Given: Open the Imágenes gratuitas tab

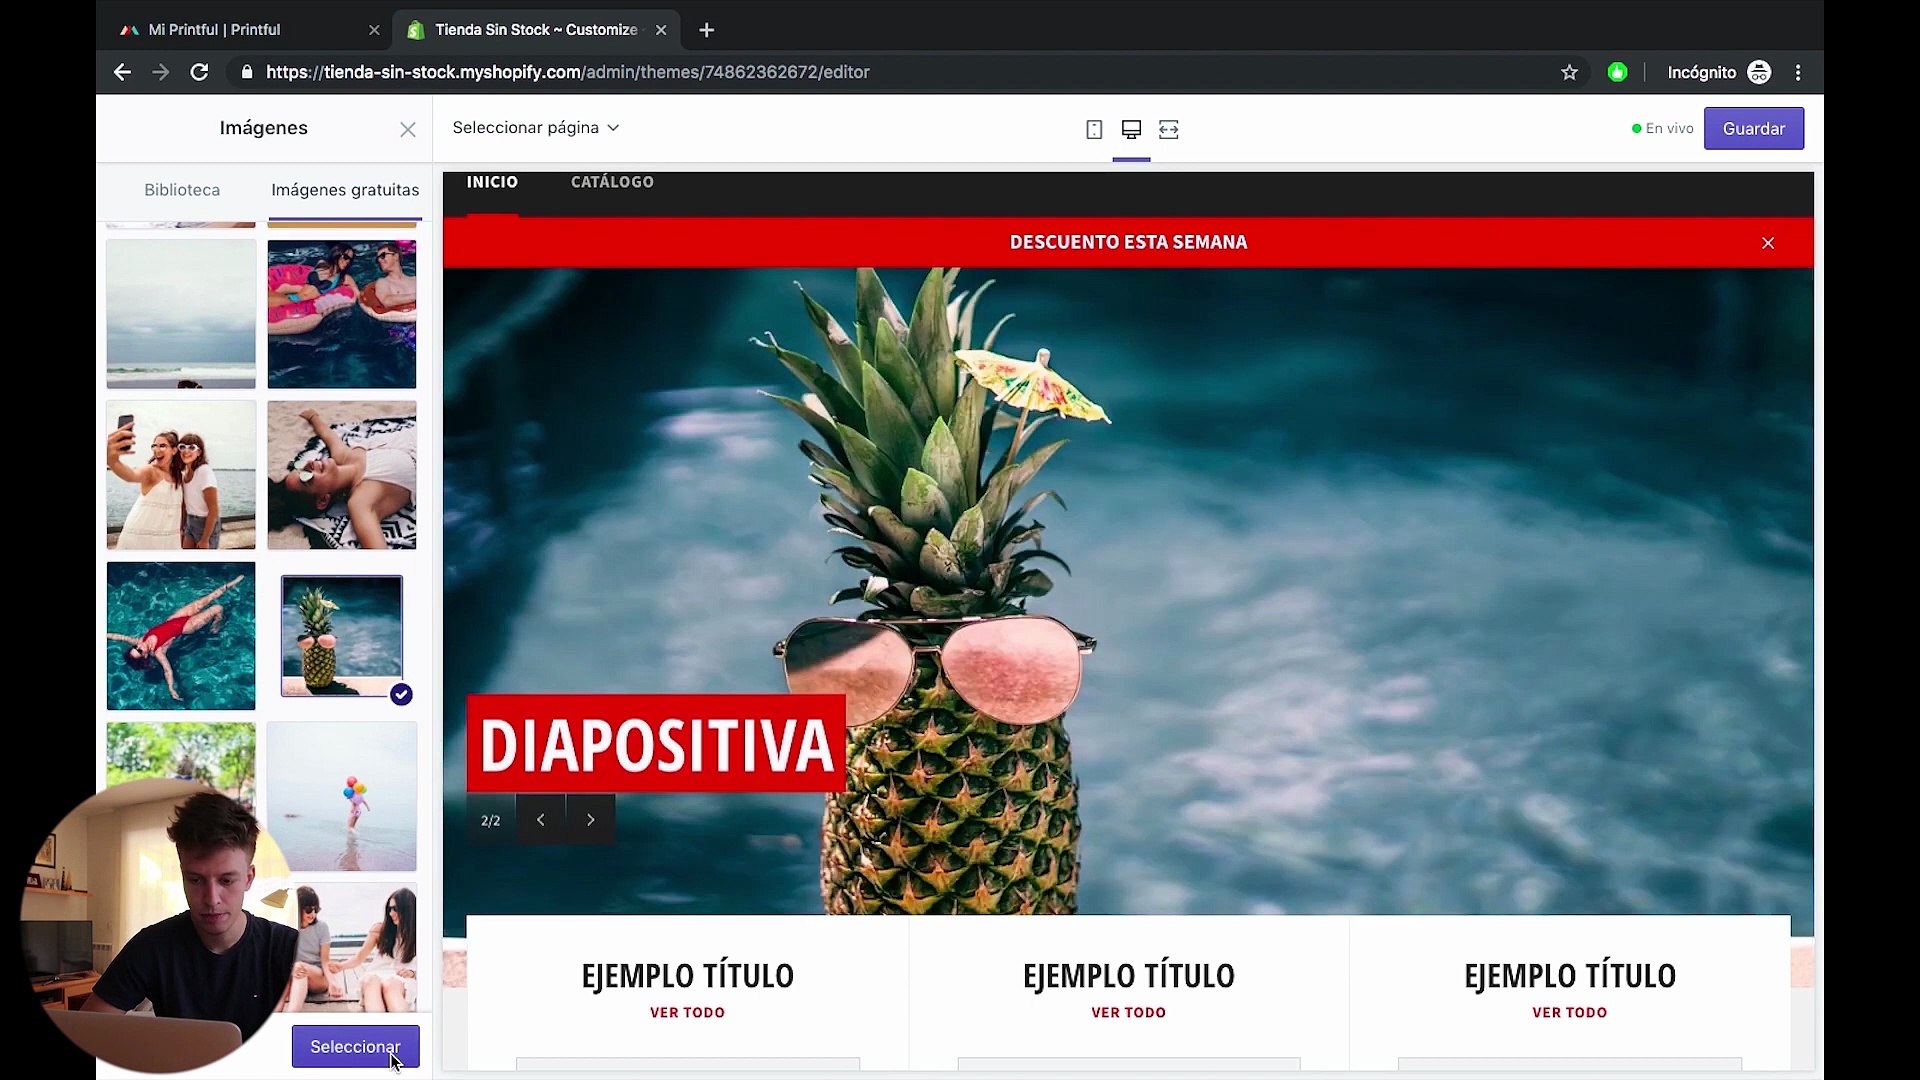Looking at the screenshot, I should [x=345, y=190].
